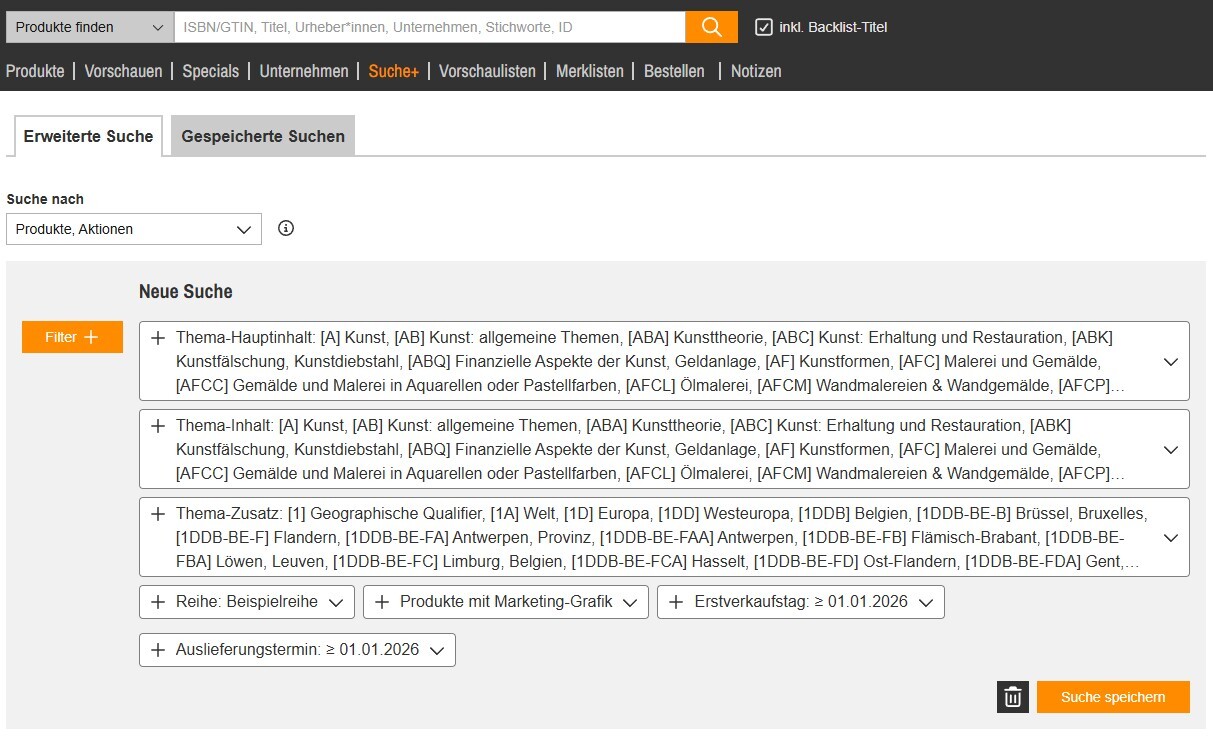Viewport: 1213px width, 742px height.
Task: Click plus icon on Erstverkaufstag filter
Action: [675, 602]
